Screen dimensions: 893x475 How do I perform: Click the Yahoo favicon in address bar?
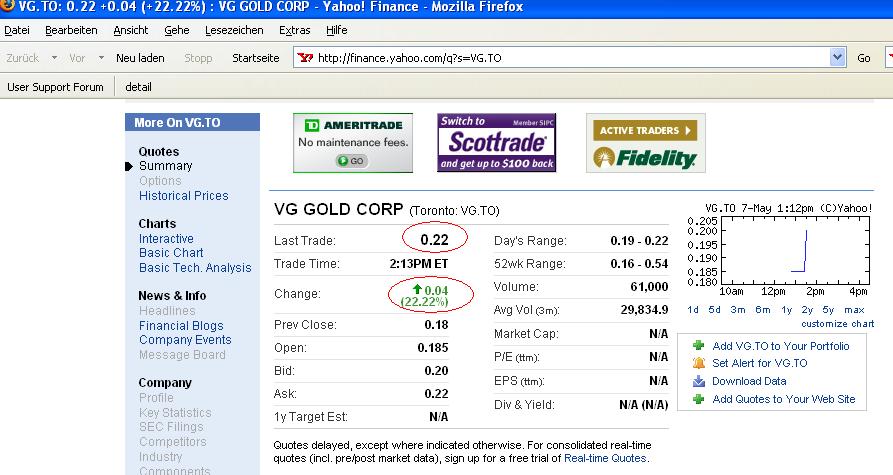coord(305,58)
